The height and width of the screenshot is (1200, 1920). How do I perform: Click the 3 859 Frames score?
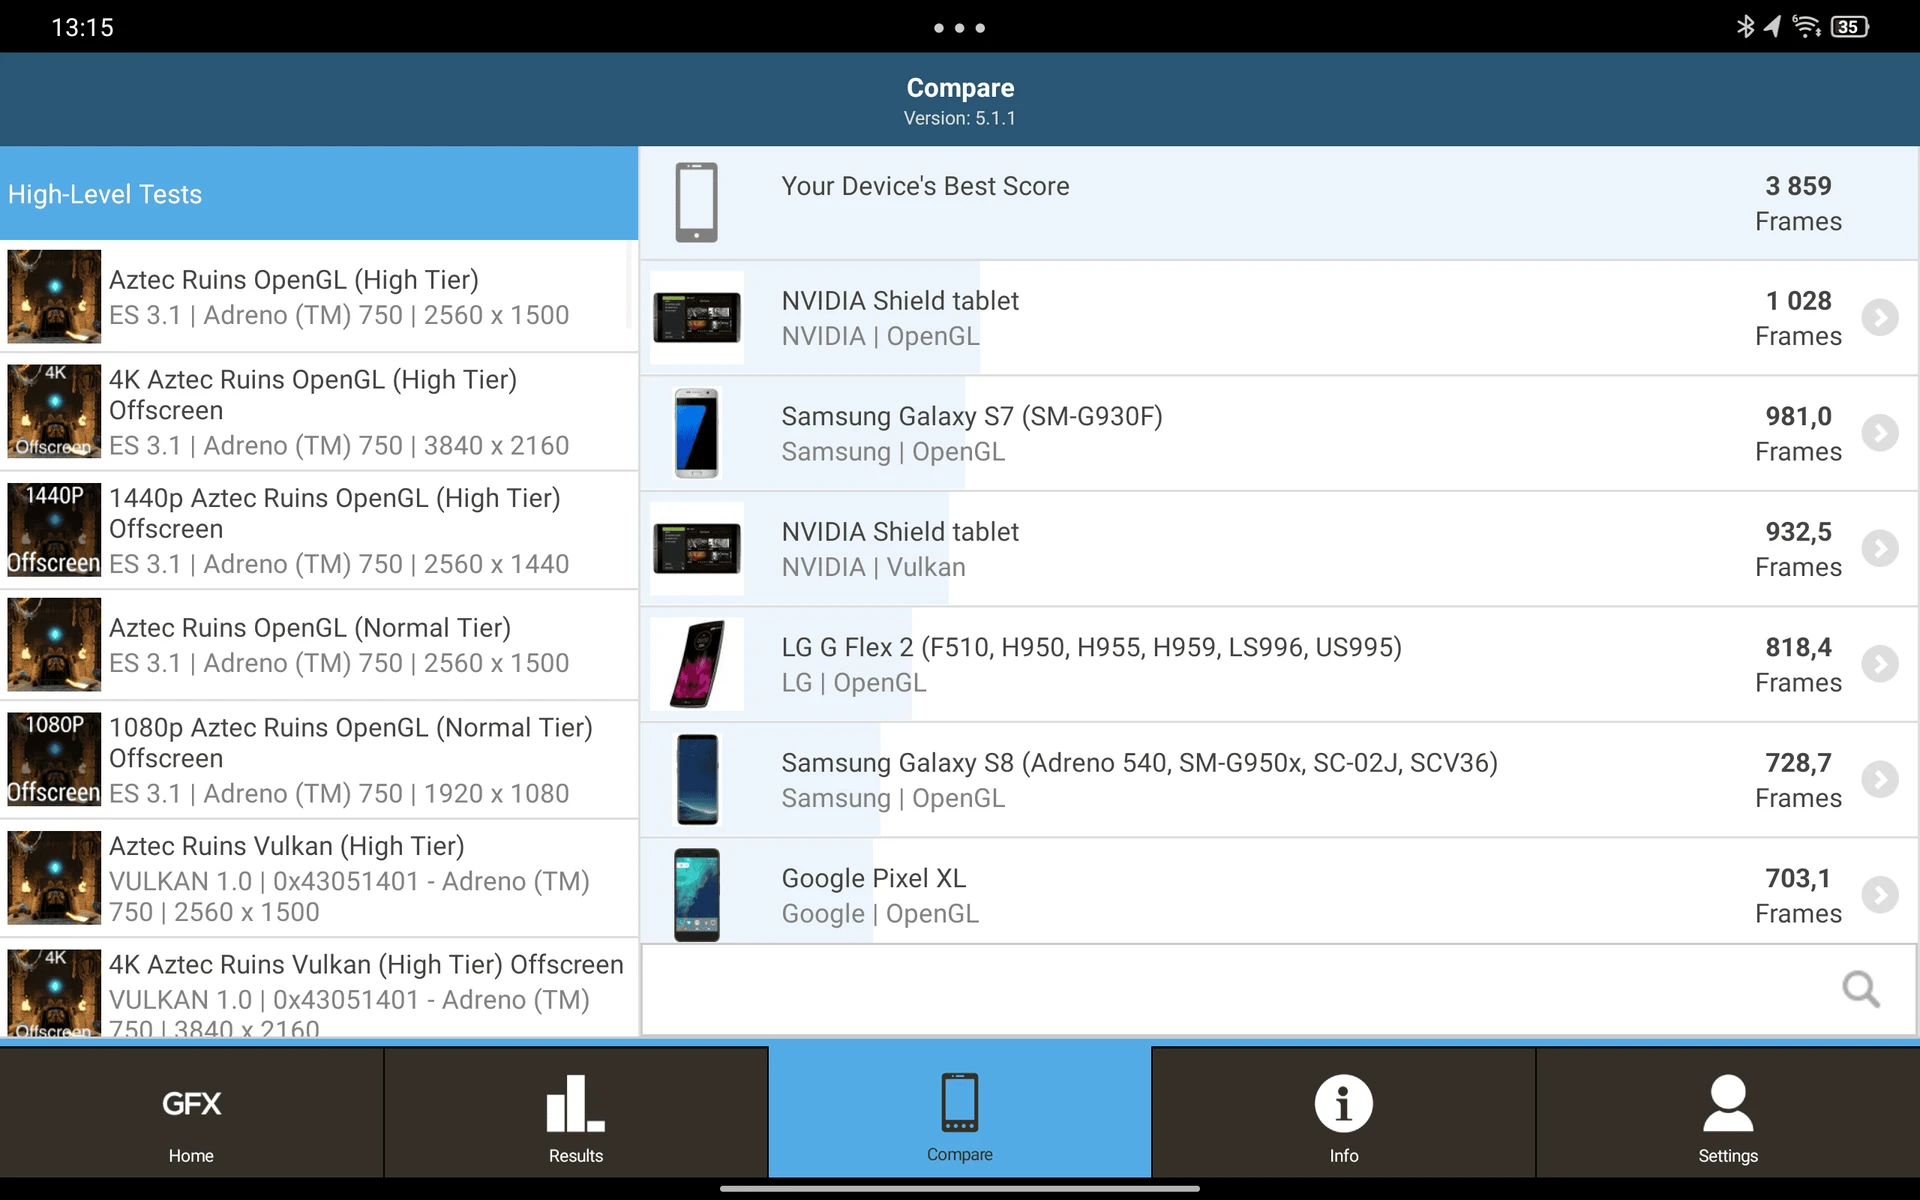1798,204
